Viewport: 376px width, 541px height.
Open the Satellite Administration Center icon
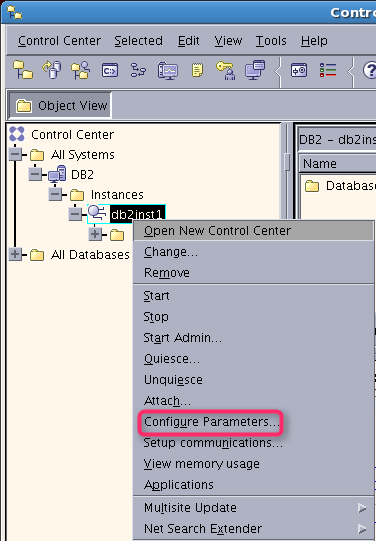point(81,70)
